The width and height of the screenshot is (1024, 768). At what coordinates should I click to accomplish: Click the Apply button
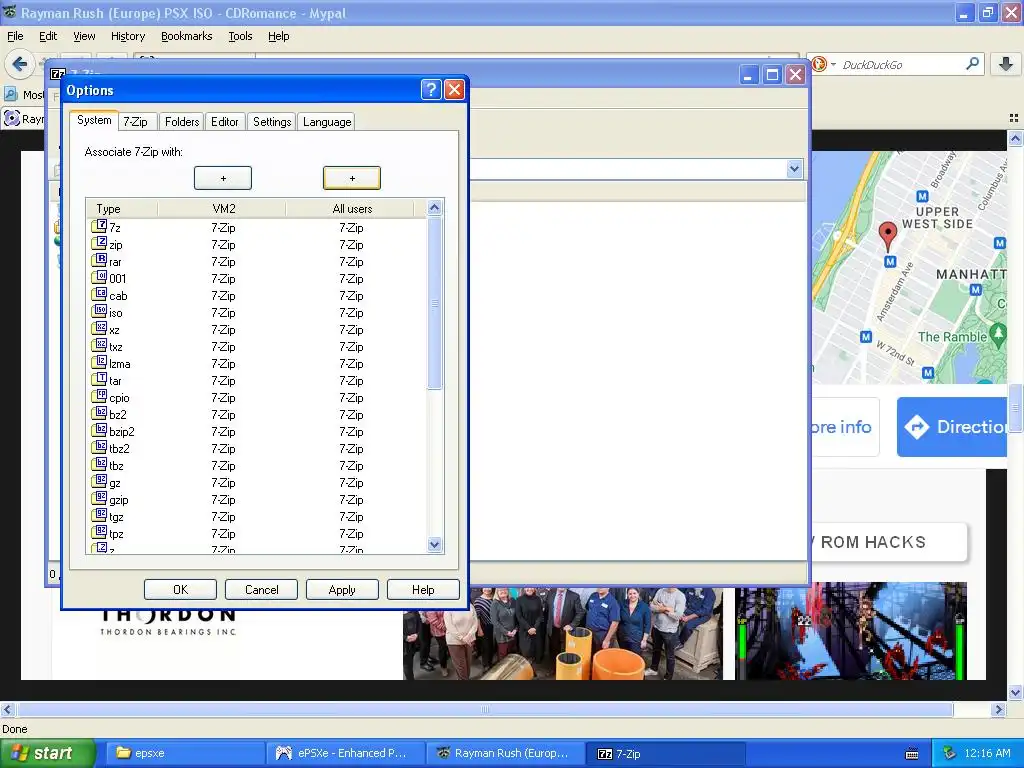coord(342,590)
